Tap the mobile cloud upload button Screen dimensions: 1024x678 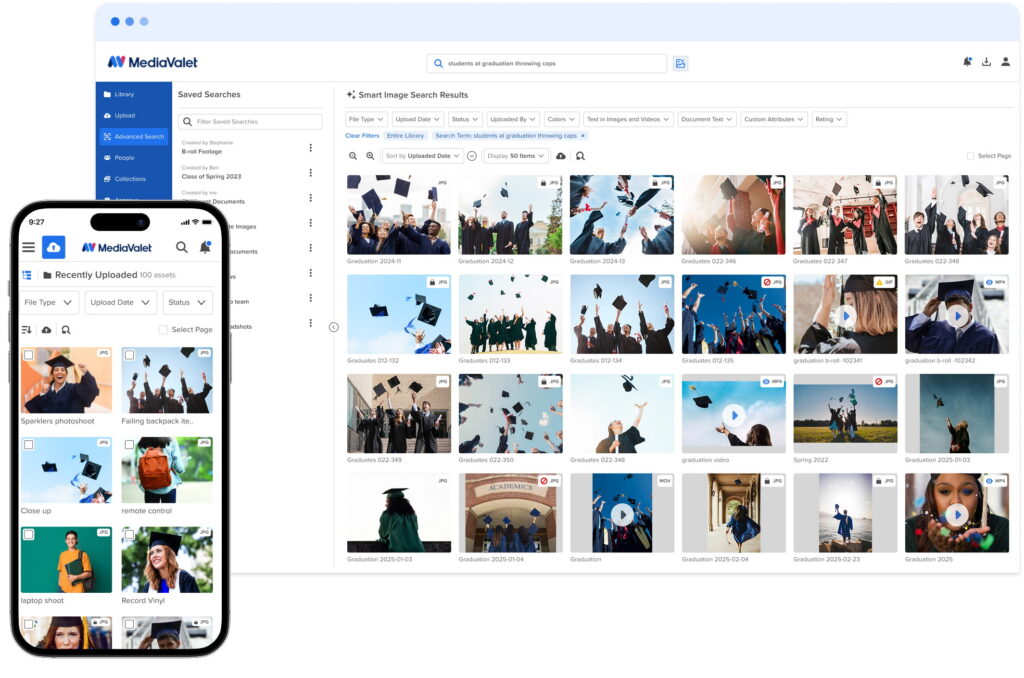tap(54, 247)
